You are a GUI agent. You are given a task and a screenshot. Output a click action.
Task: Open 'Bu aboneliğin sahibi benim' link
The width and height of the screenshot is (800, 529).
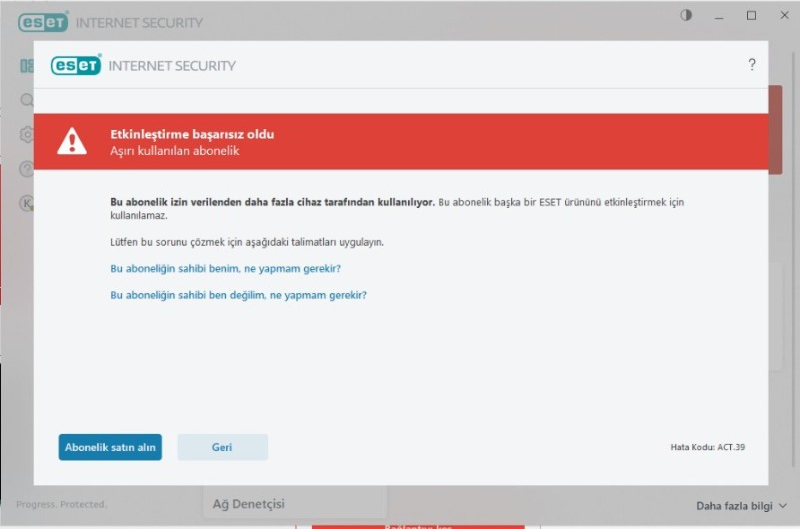[225, 269]
